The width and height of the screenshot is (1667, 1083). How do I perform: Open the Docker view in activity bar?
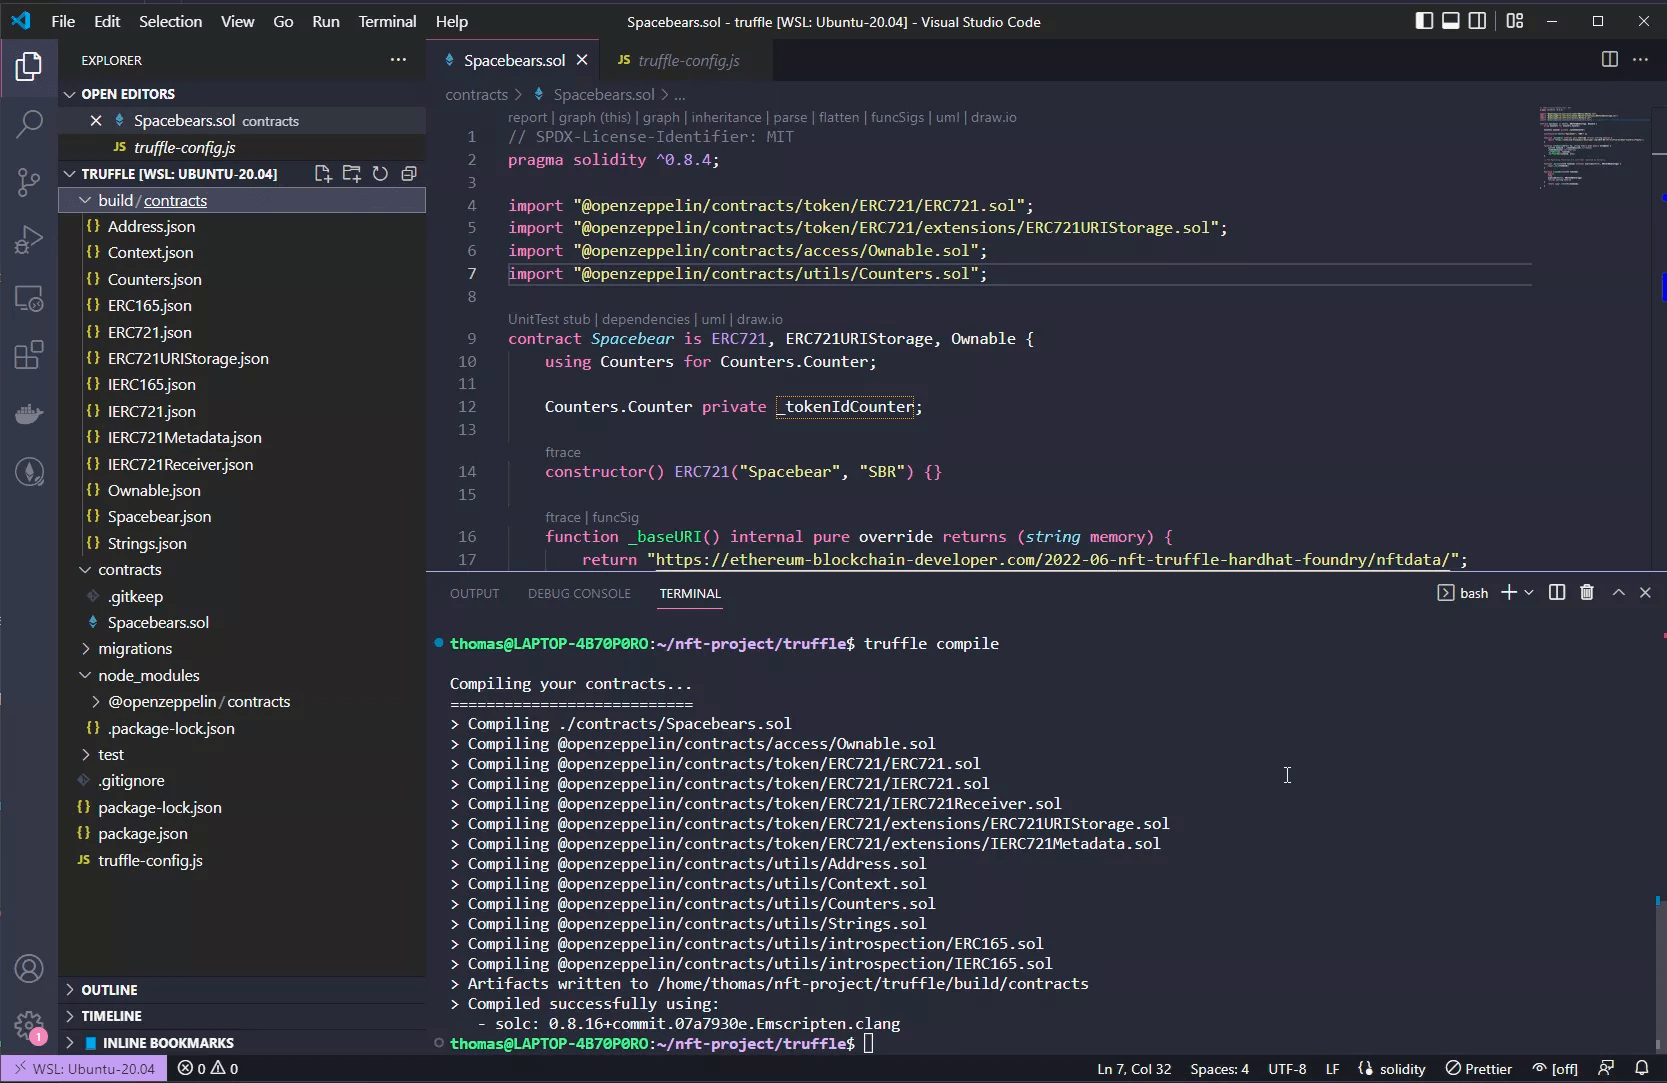click(x=29, y=413)
